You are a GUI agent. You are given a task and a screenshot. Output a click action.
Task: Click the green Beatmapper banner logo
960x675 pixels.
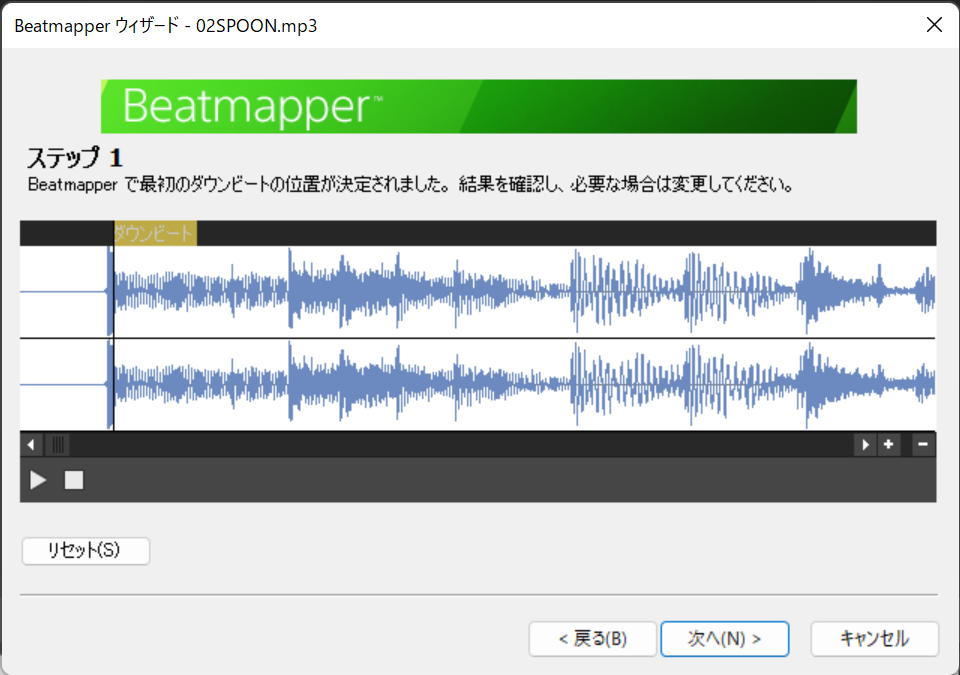[x=479, y=107]
